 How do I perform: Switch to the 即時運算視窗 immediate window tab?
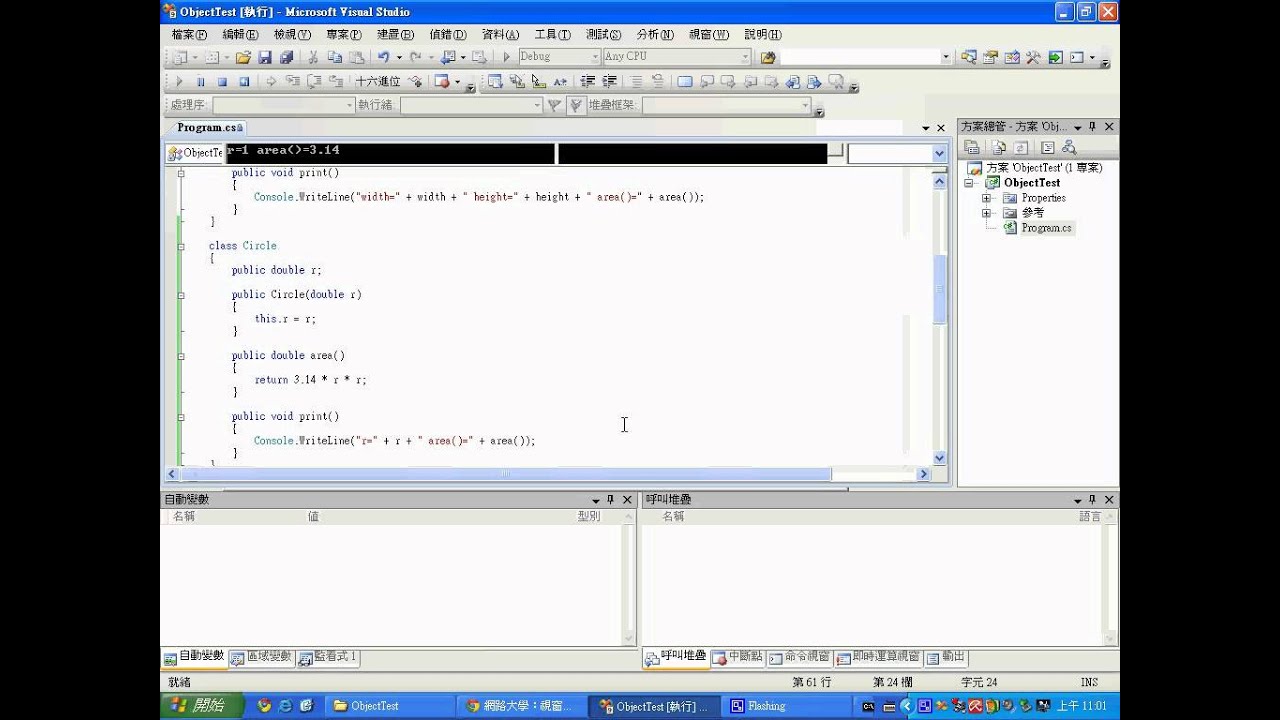[878, 657]
